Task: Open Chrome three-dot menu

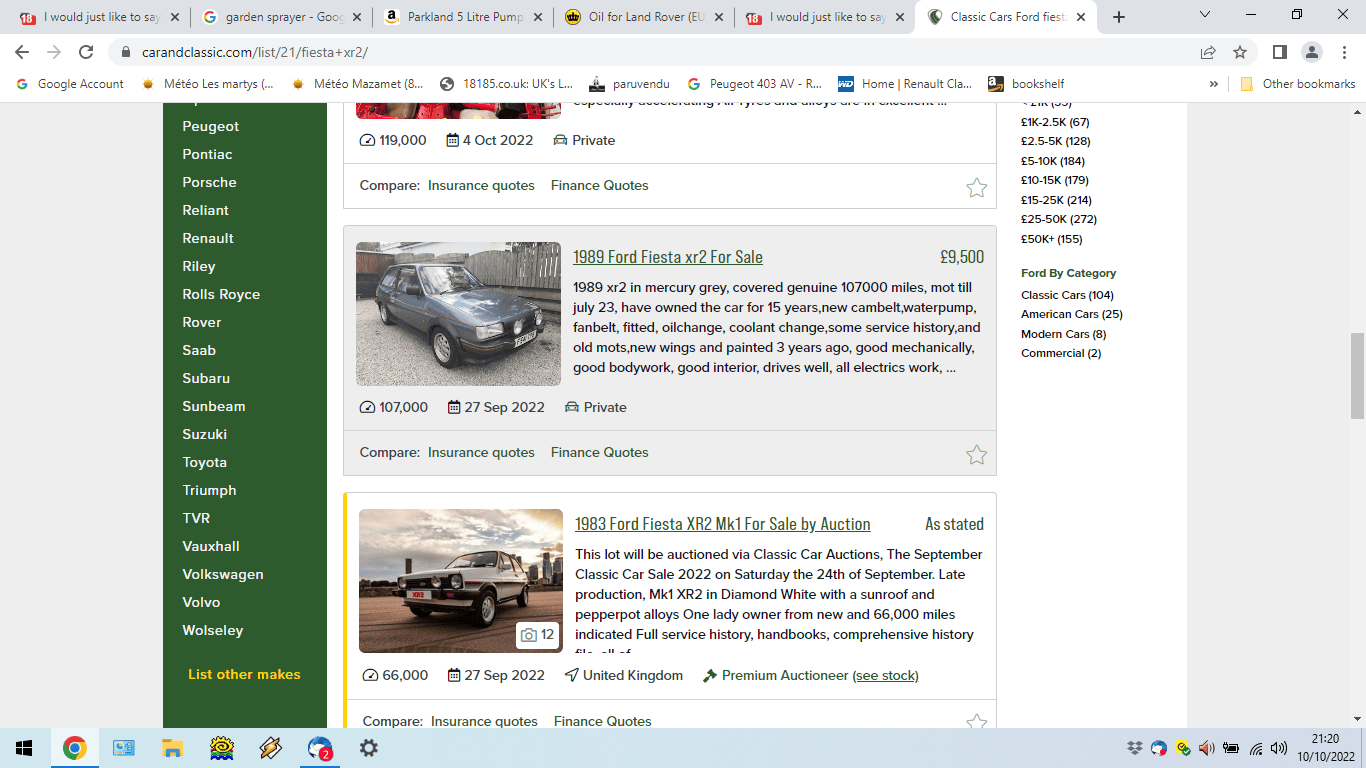Action: 1343,52
